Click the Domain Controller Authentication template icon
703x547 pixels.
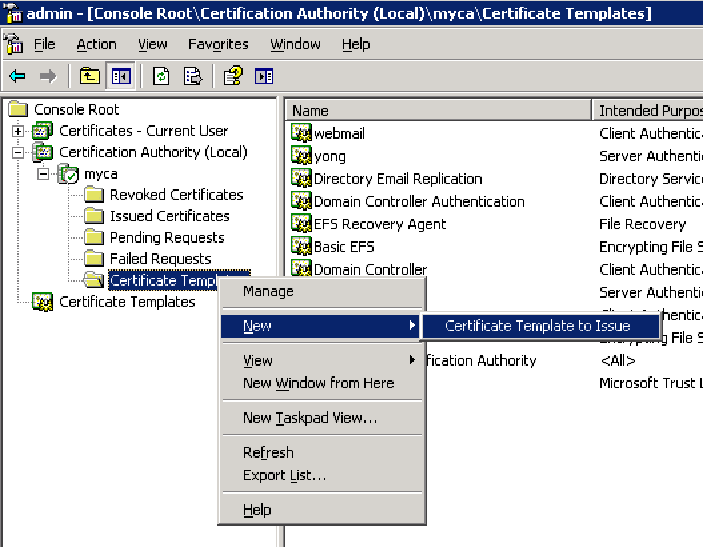click(301, 201)
